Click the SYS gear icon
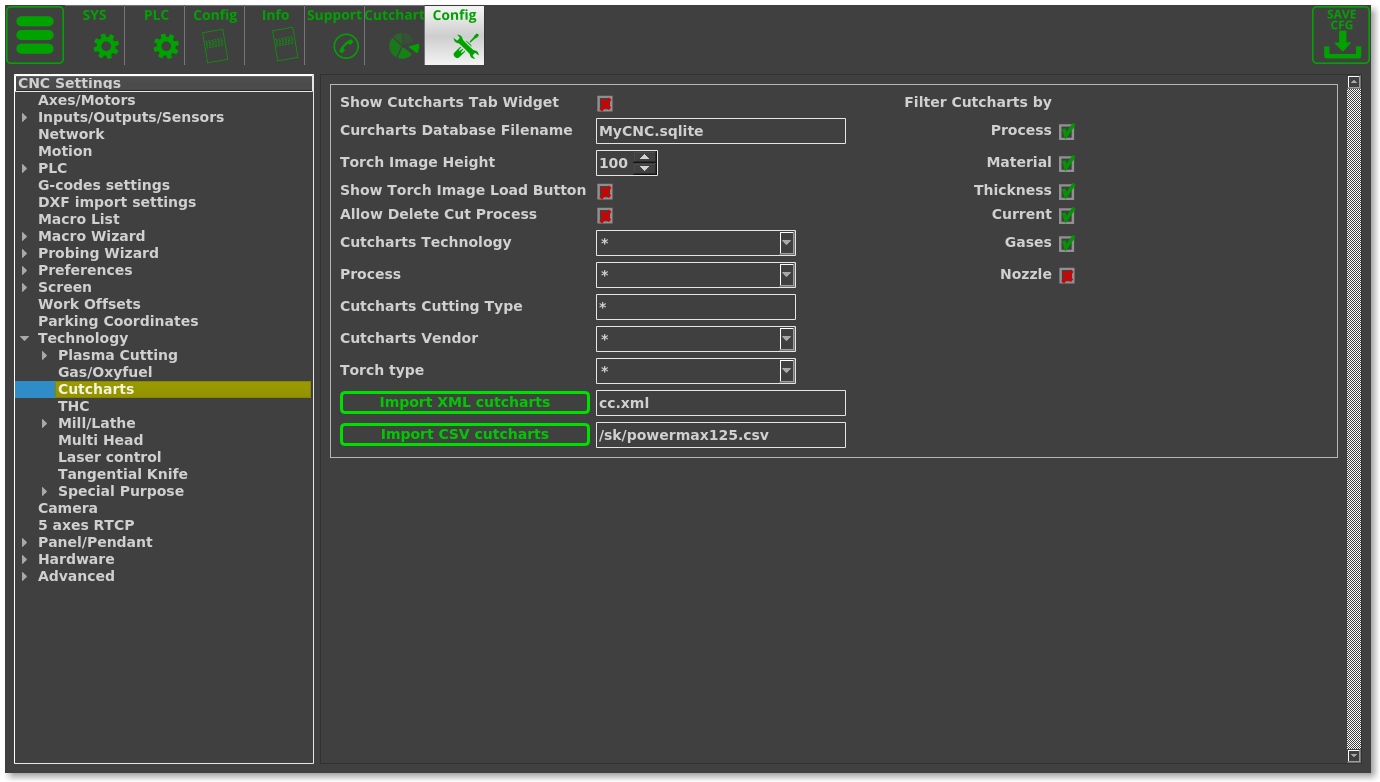 [105, 46]
